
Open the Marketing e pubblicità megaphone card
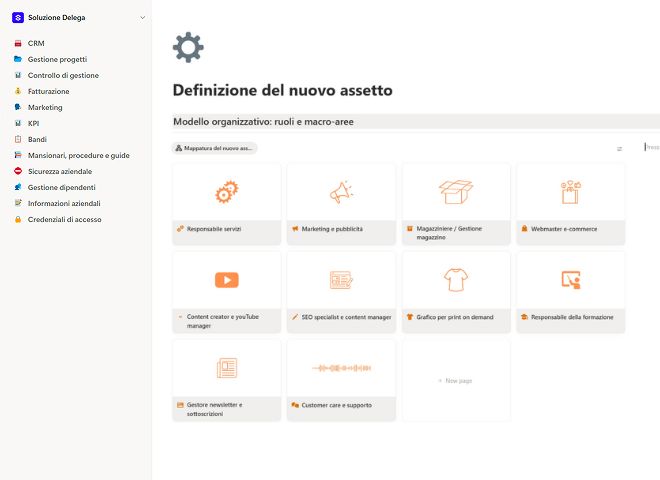point(341,192)
